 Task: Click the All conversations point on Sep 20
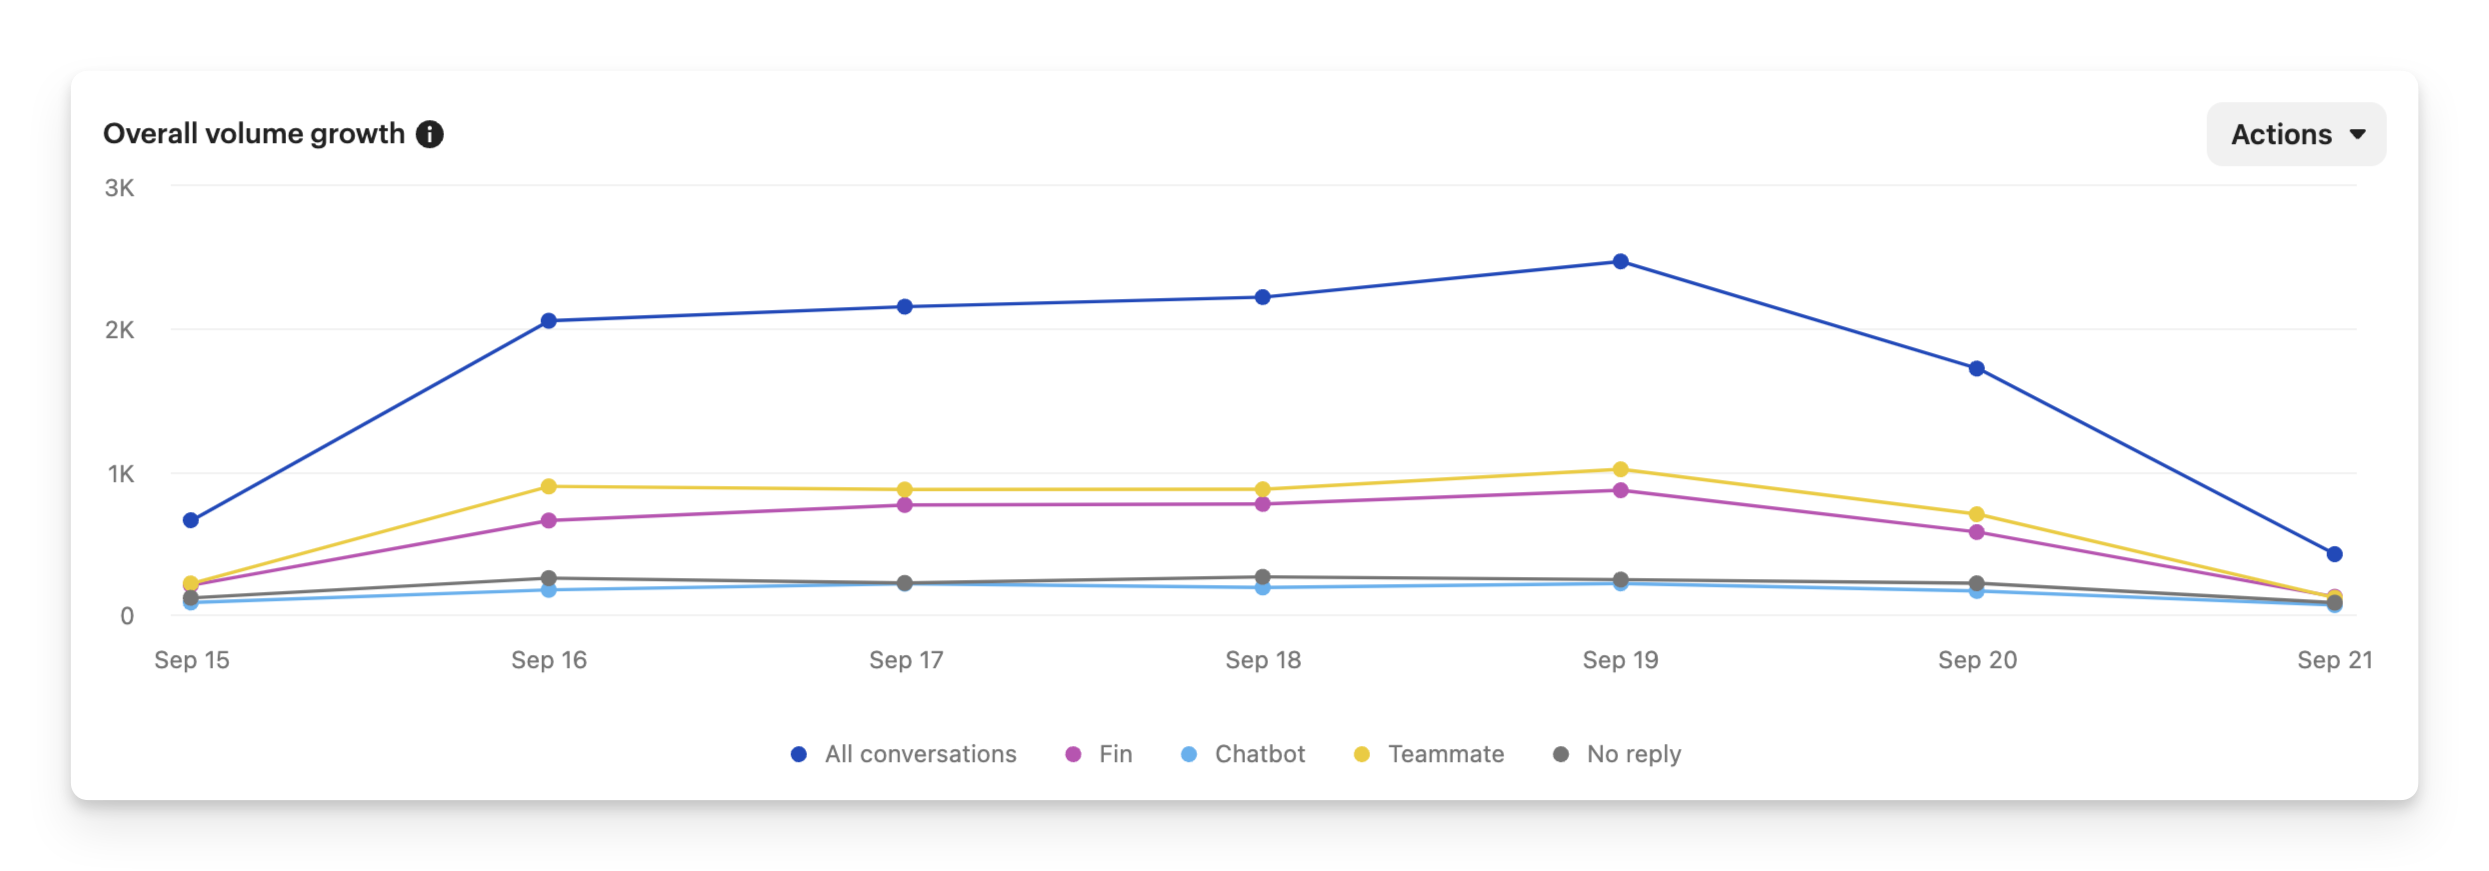point(1977,369)
